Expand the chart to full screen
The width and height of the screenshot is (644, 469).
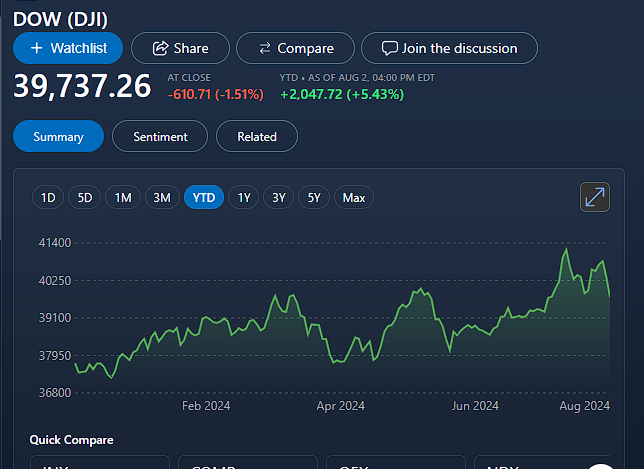click(x=595, y=197)
